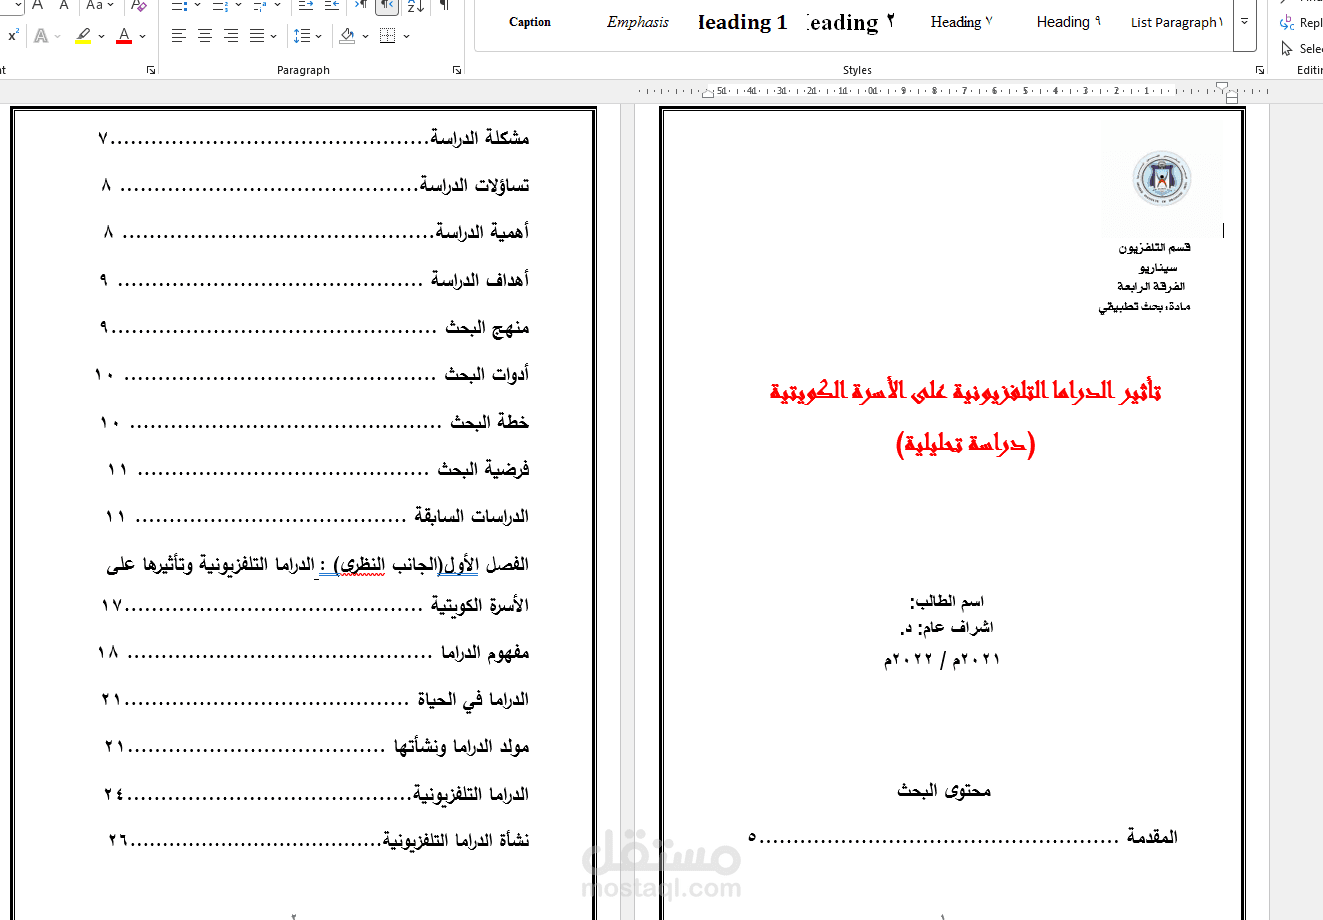Click the أهداف الدراسة contents entry
The height and width of the screenshot is (920, 1323).
(314, 279)
